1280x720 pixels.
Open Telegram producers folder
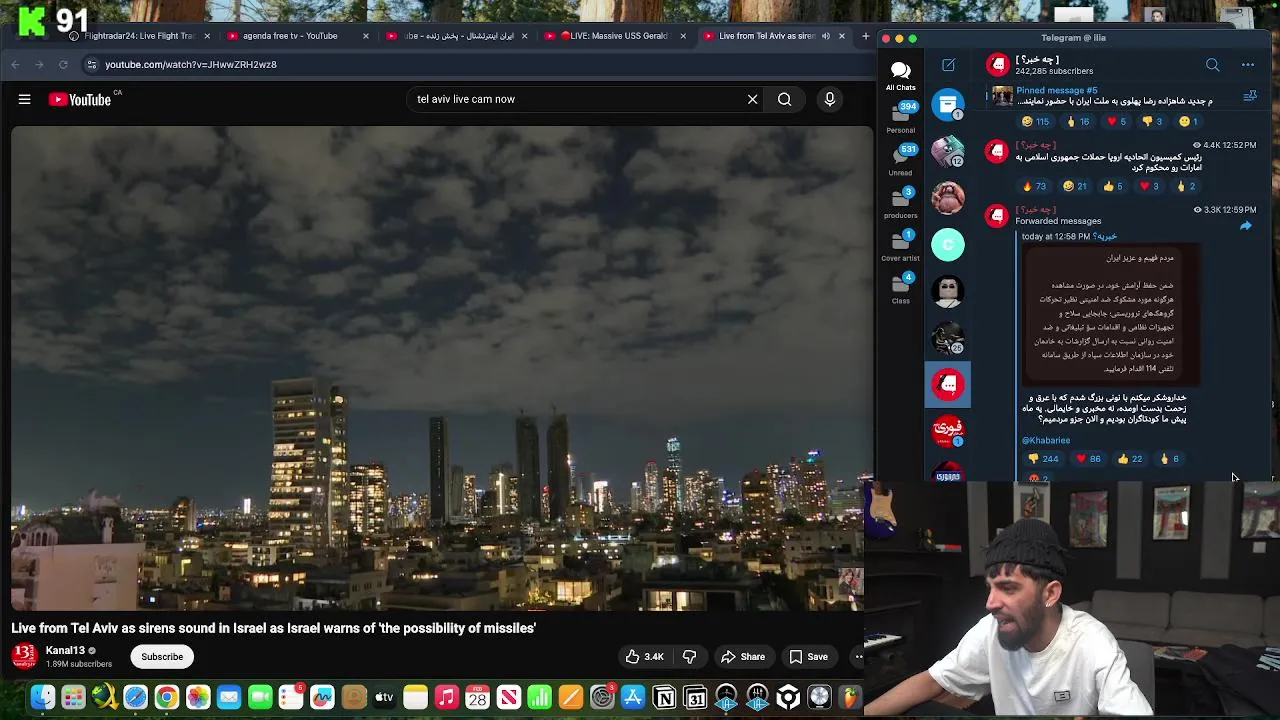(900, 203)
